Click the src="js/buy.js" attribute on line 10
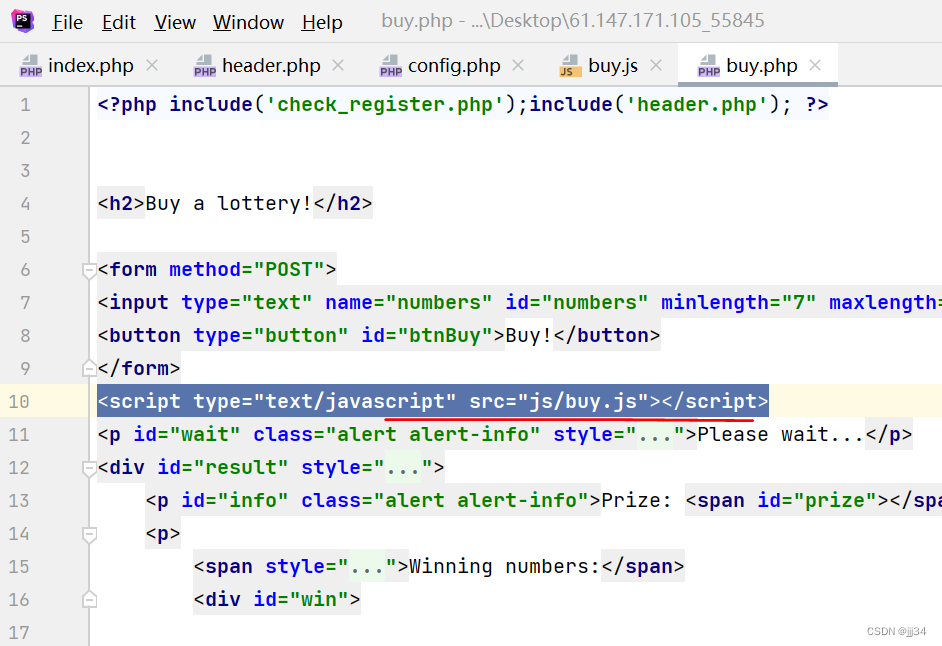The image size is (942, 646). click(x=559, y=401)
